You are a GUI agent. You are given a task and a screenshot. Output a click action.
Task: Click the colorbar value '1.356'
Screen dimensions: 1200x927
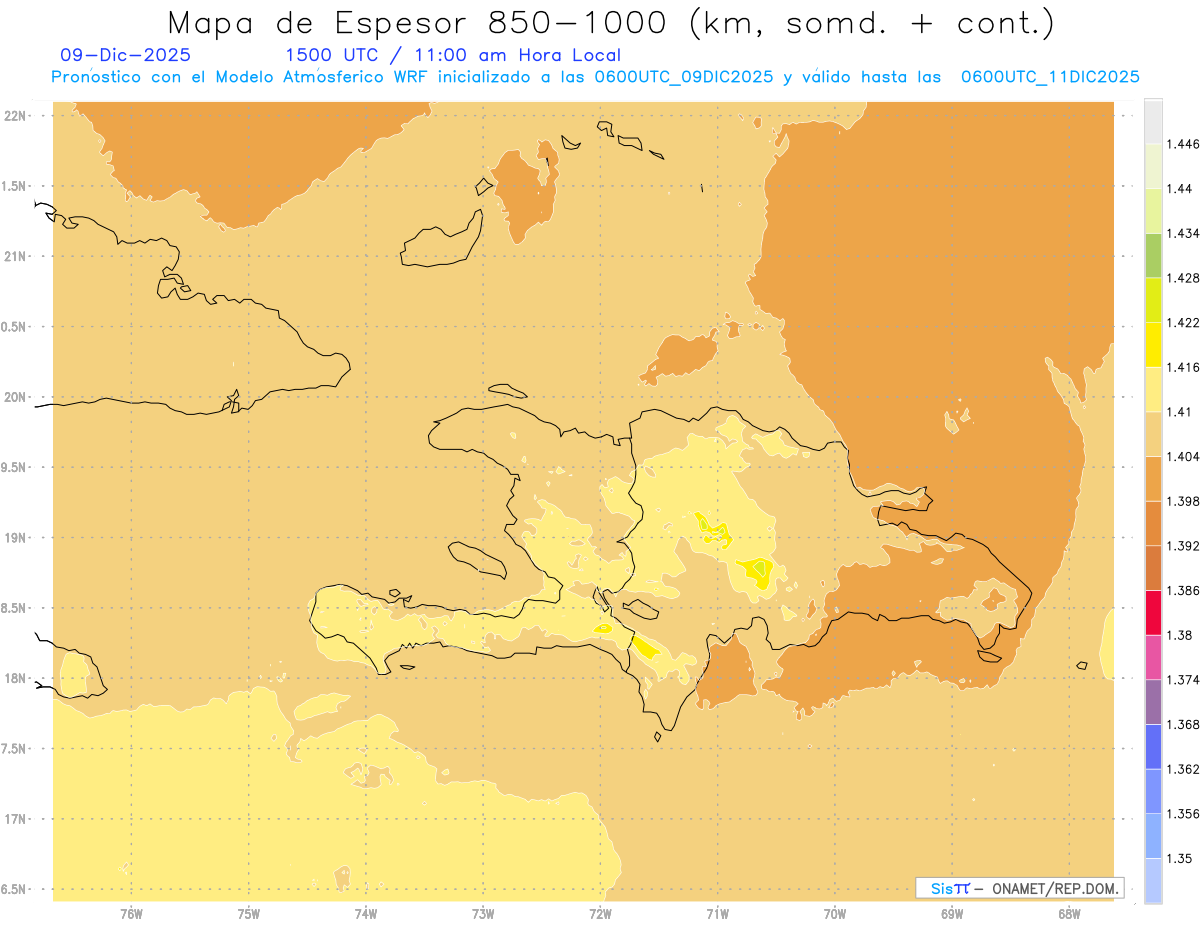pyautogui.click(x=1183, y=814)
